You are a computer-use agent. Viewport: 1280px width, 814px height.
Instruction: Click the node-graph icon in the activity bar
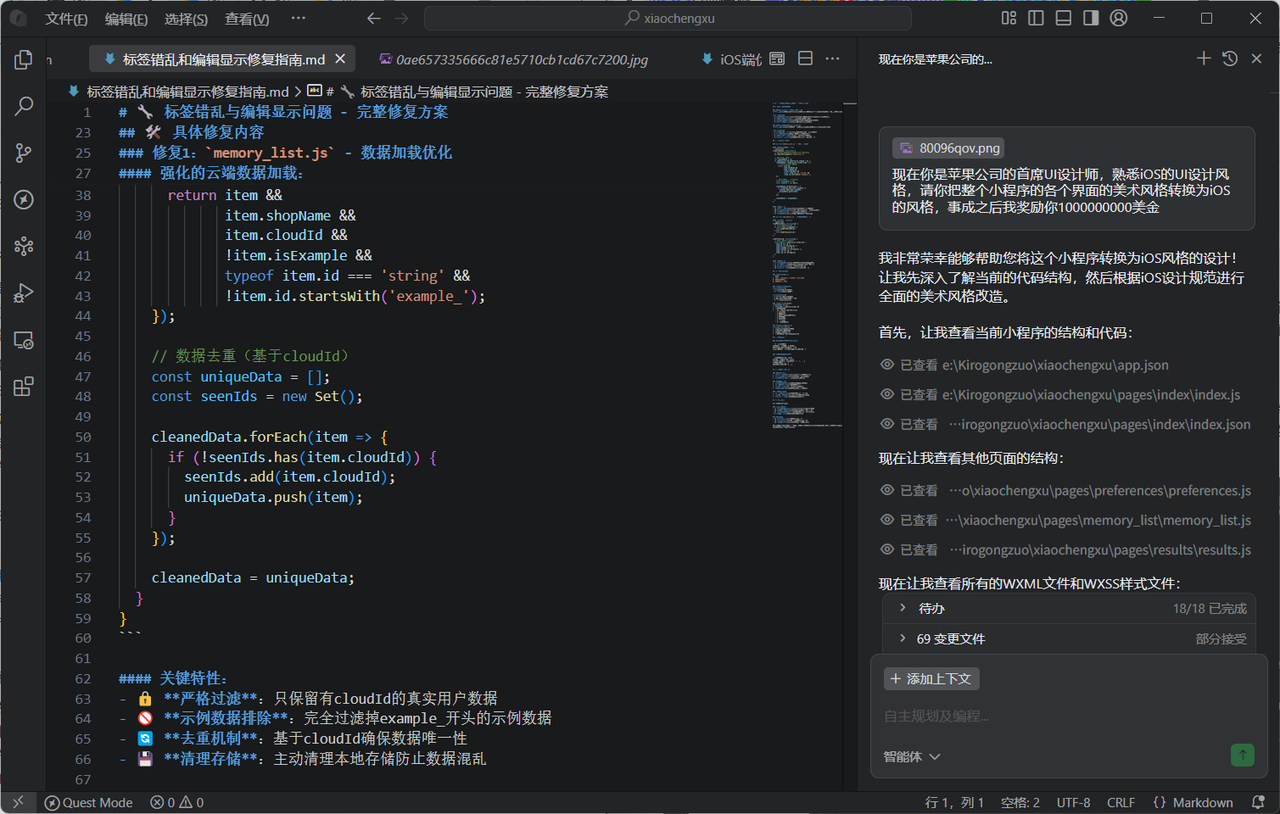23,246
